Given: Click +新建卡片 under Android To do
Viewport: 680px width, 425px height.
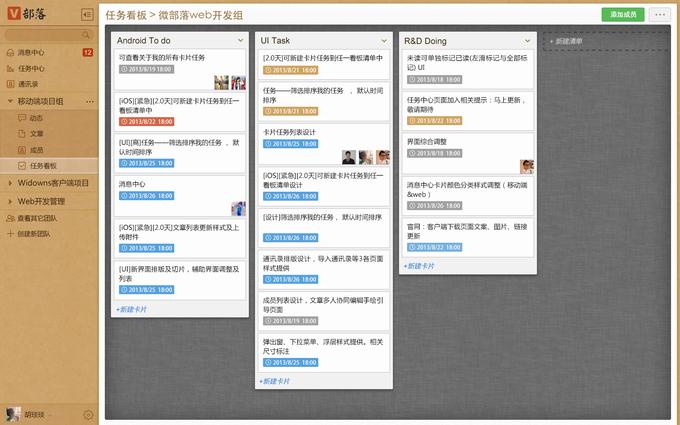Looking at the screenshot, I should coord(132,309).
